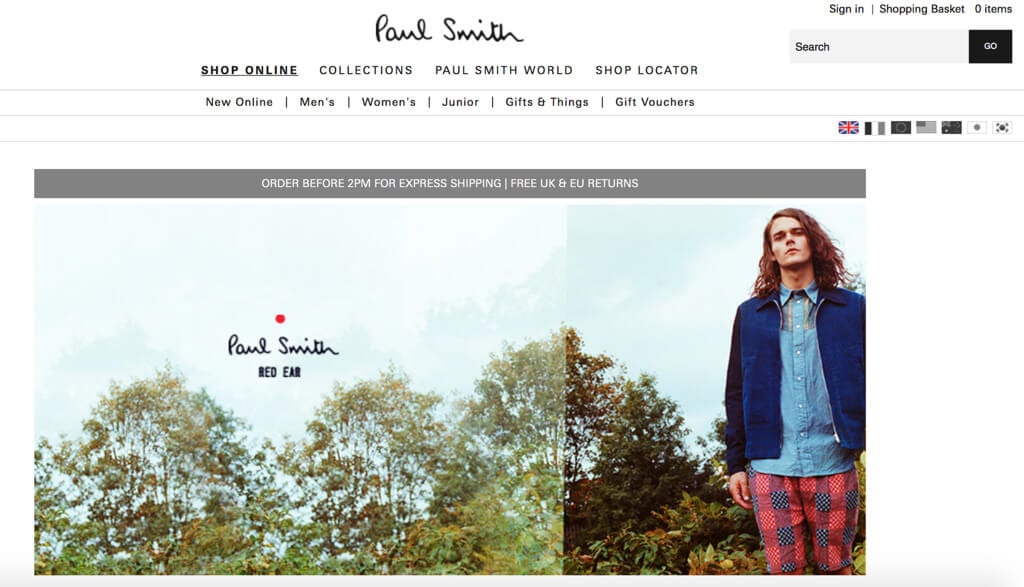Browse the Women's category
Image resolution: width=1024 pixels, height=587 pixels.
pyautogui.click(x=389, y=102)
